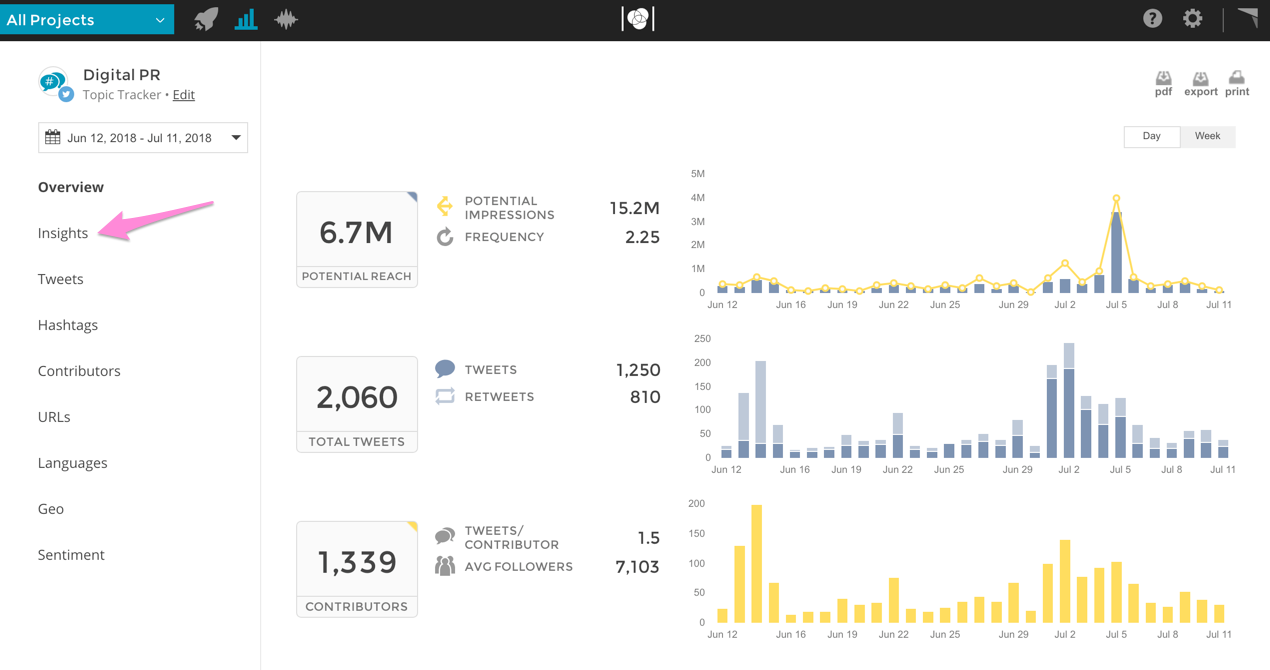1270x670 pixels.
Task: Click the export icon
Action: pos(1200,83)
